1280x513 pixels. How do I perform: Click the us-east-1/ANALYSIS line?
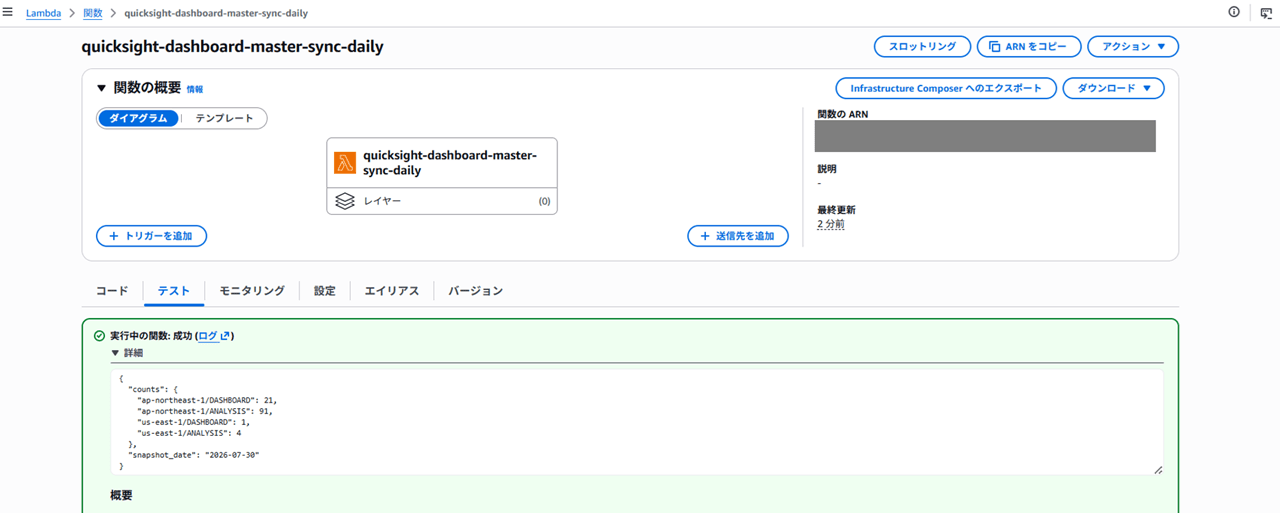[189, 433]
